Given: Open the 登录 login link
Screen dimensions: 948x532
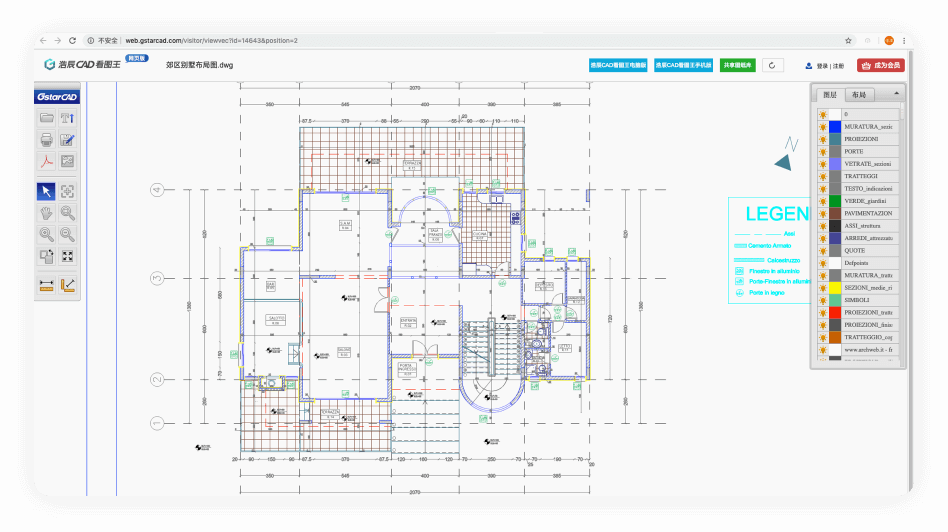Looking at the screenshot, I should tap(821, 66).
